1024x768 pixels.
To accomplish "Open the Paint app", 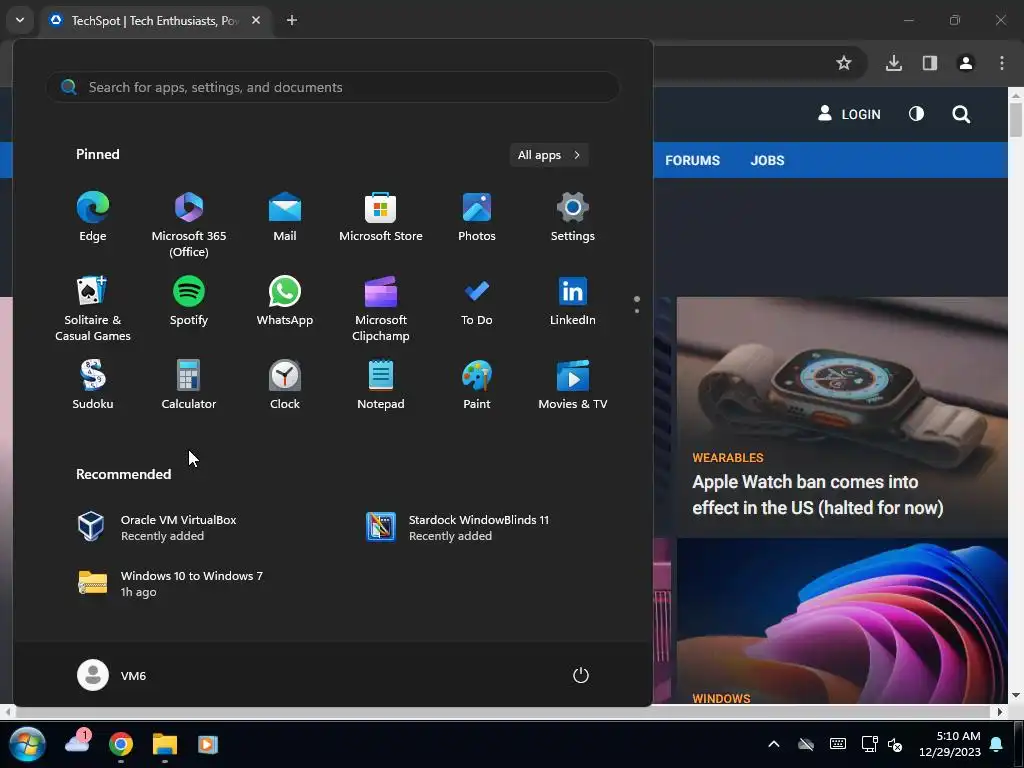I will (x=477, y=385).
